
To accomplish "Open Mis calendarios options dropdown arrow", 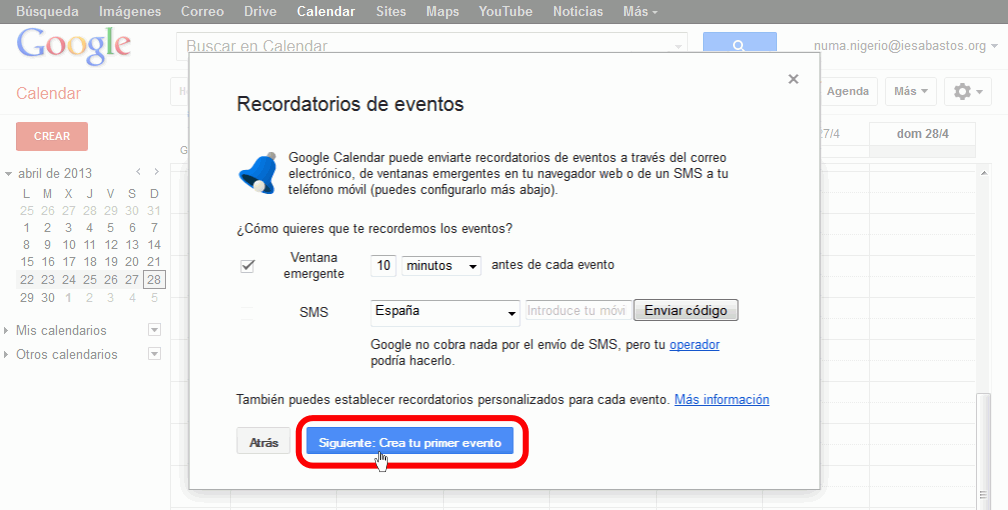I will coord(154,330).
